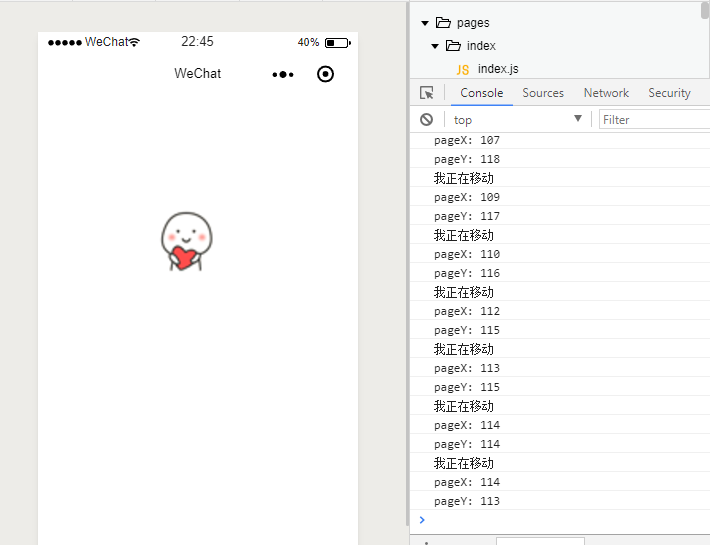
Task: Open the index.js file
Action: click(498, 69)
